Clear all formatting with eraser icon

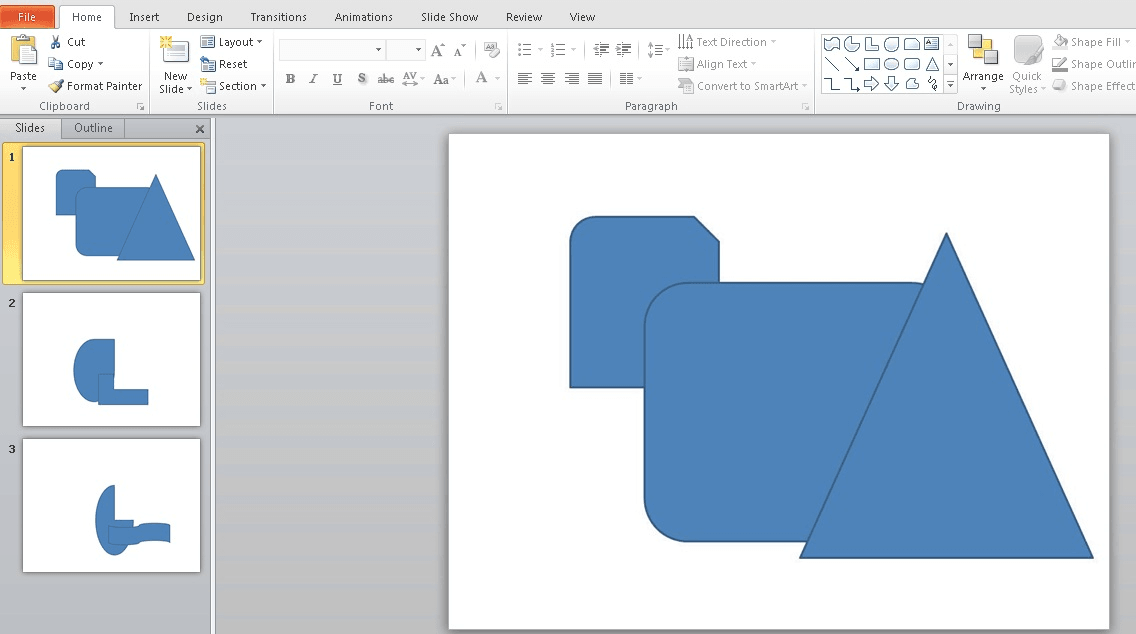tap(492, 50)
